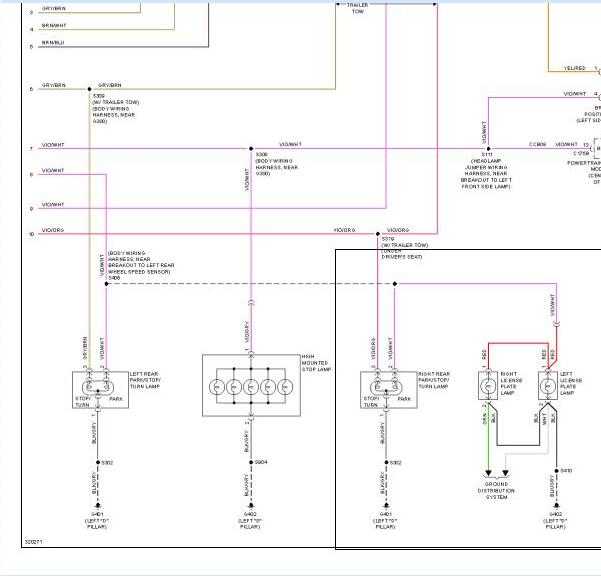Click the S410 splice dot
The height and width of the screenshot is (576, 601).
(x=557, y=471)
